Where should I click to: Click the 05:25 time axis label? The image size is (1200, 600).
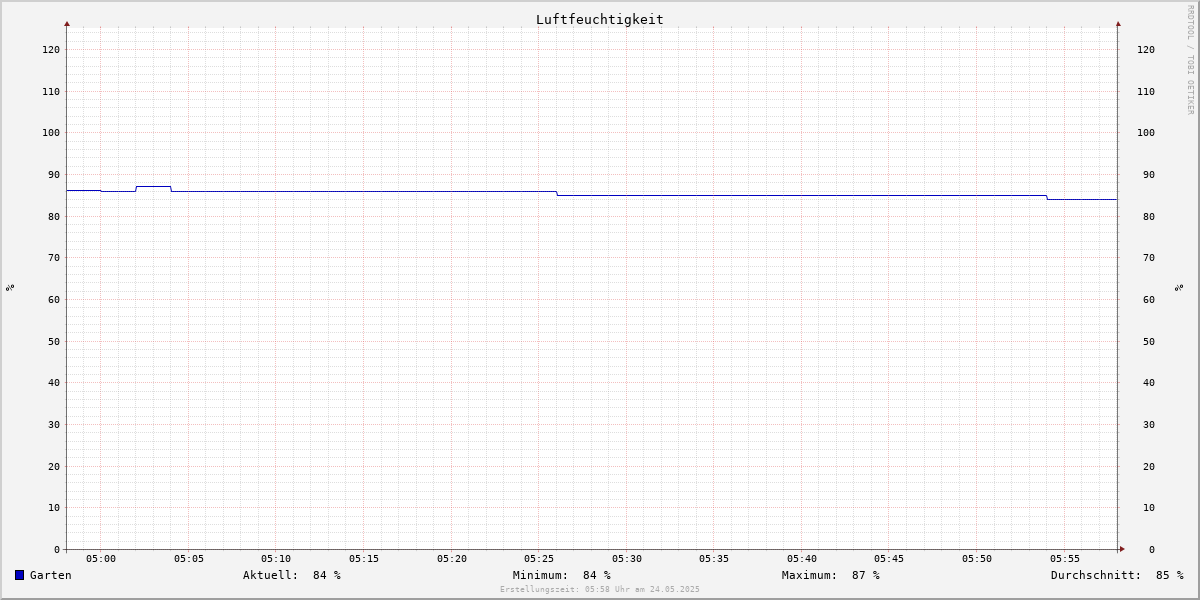[x=539, y=558]
